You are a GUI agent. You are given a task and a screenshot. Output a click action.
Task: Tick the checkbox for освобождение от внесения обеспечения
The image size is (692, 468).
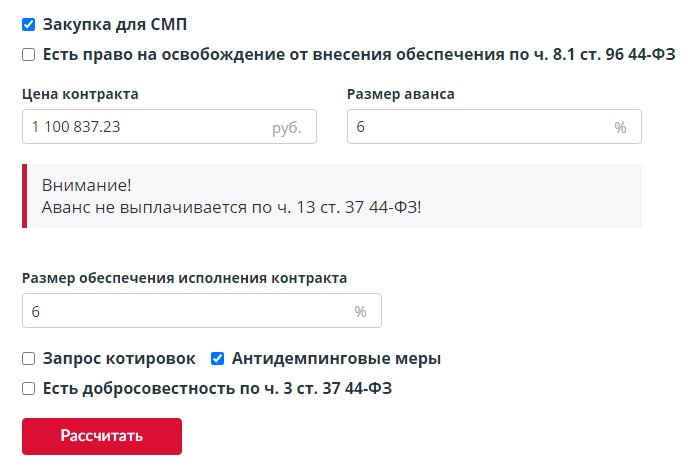(29, 54)
